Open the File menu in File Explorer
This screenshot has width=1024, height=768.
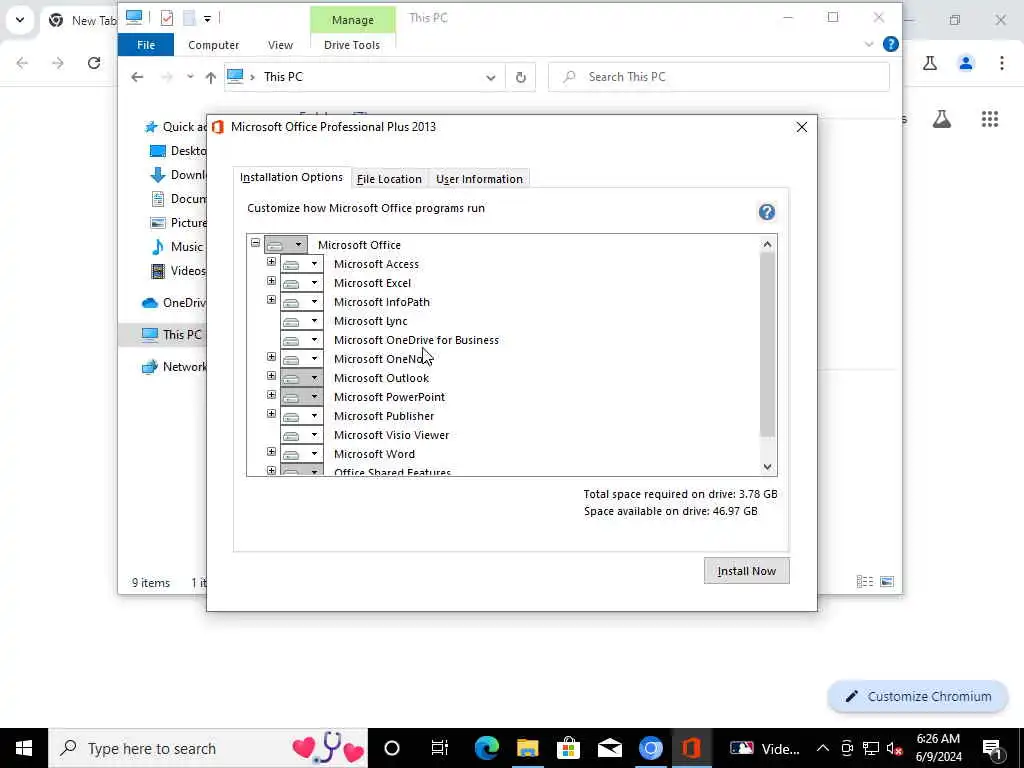(x=146, y=45)
